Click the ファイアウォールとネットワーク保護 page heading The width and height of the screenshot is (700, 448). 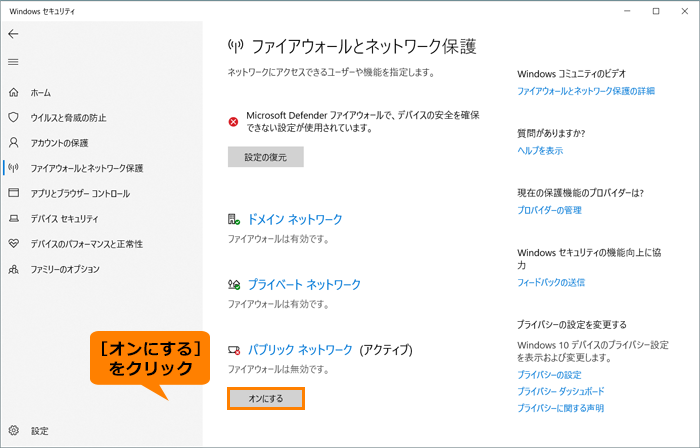[364, 46]
